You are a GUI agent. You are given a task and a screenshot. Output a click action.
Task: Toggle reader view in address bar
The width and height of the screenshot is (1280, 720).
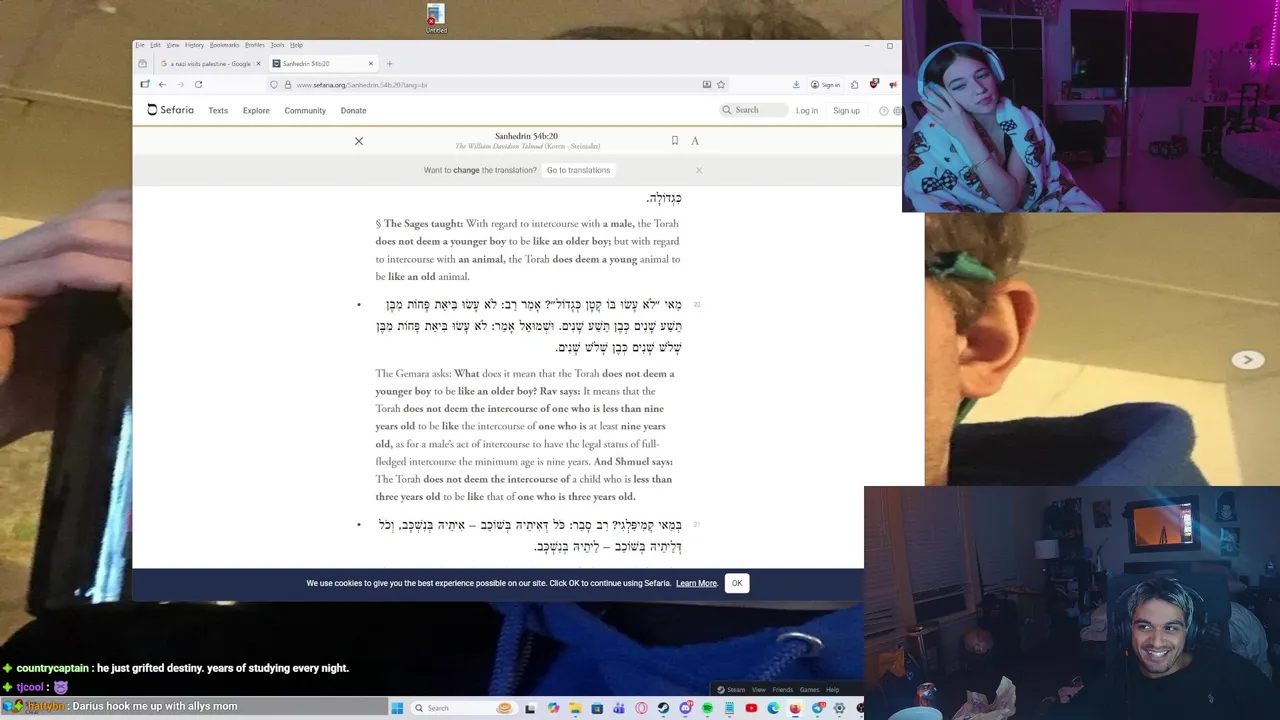[707, 85]
